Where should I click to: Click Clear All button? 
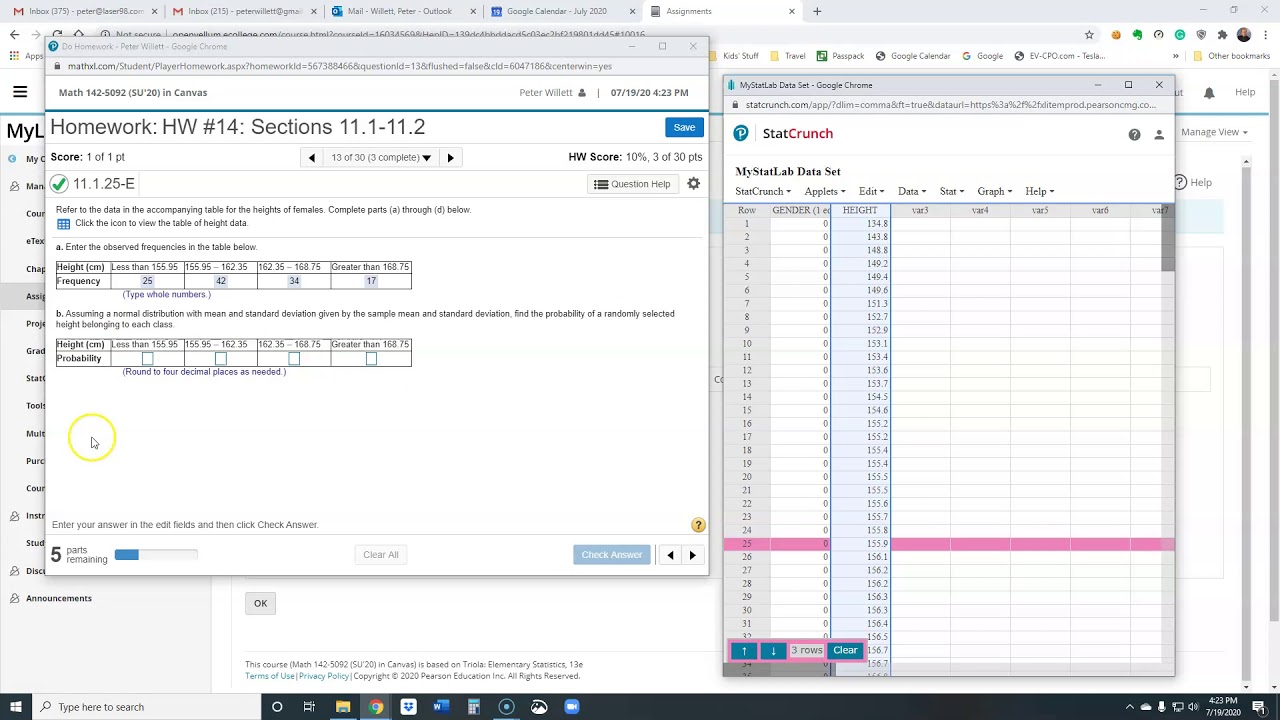tap(381, 555)
